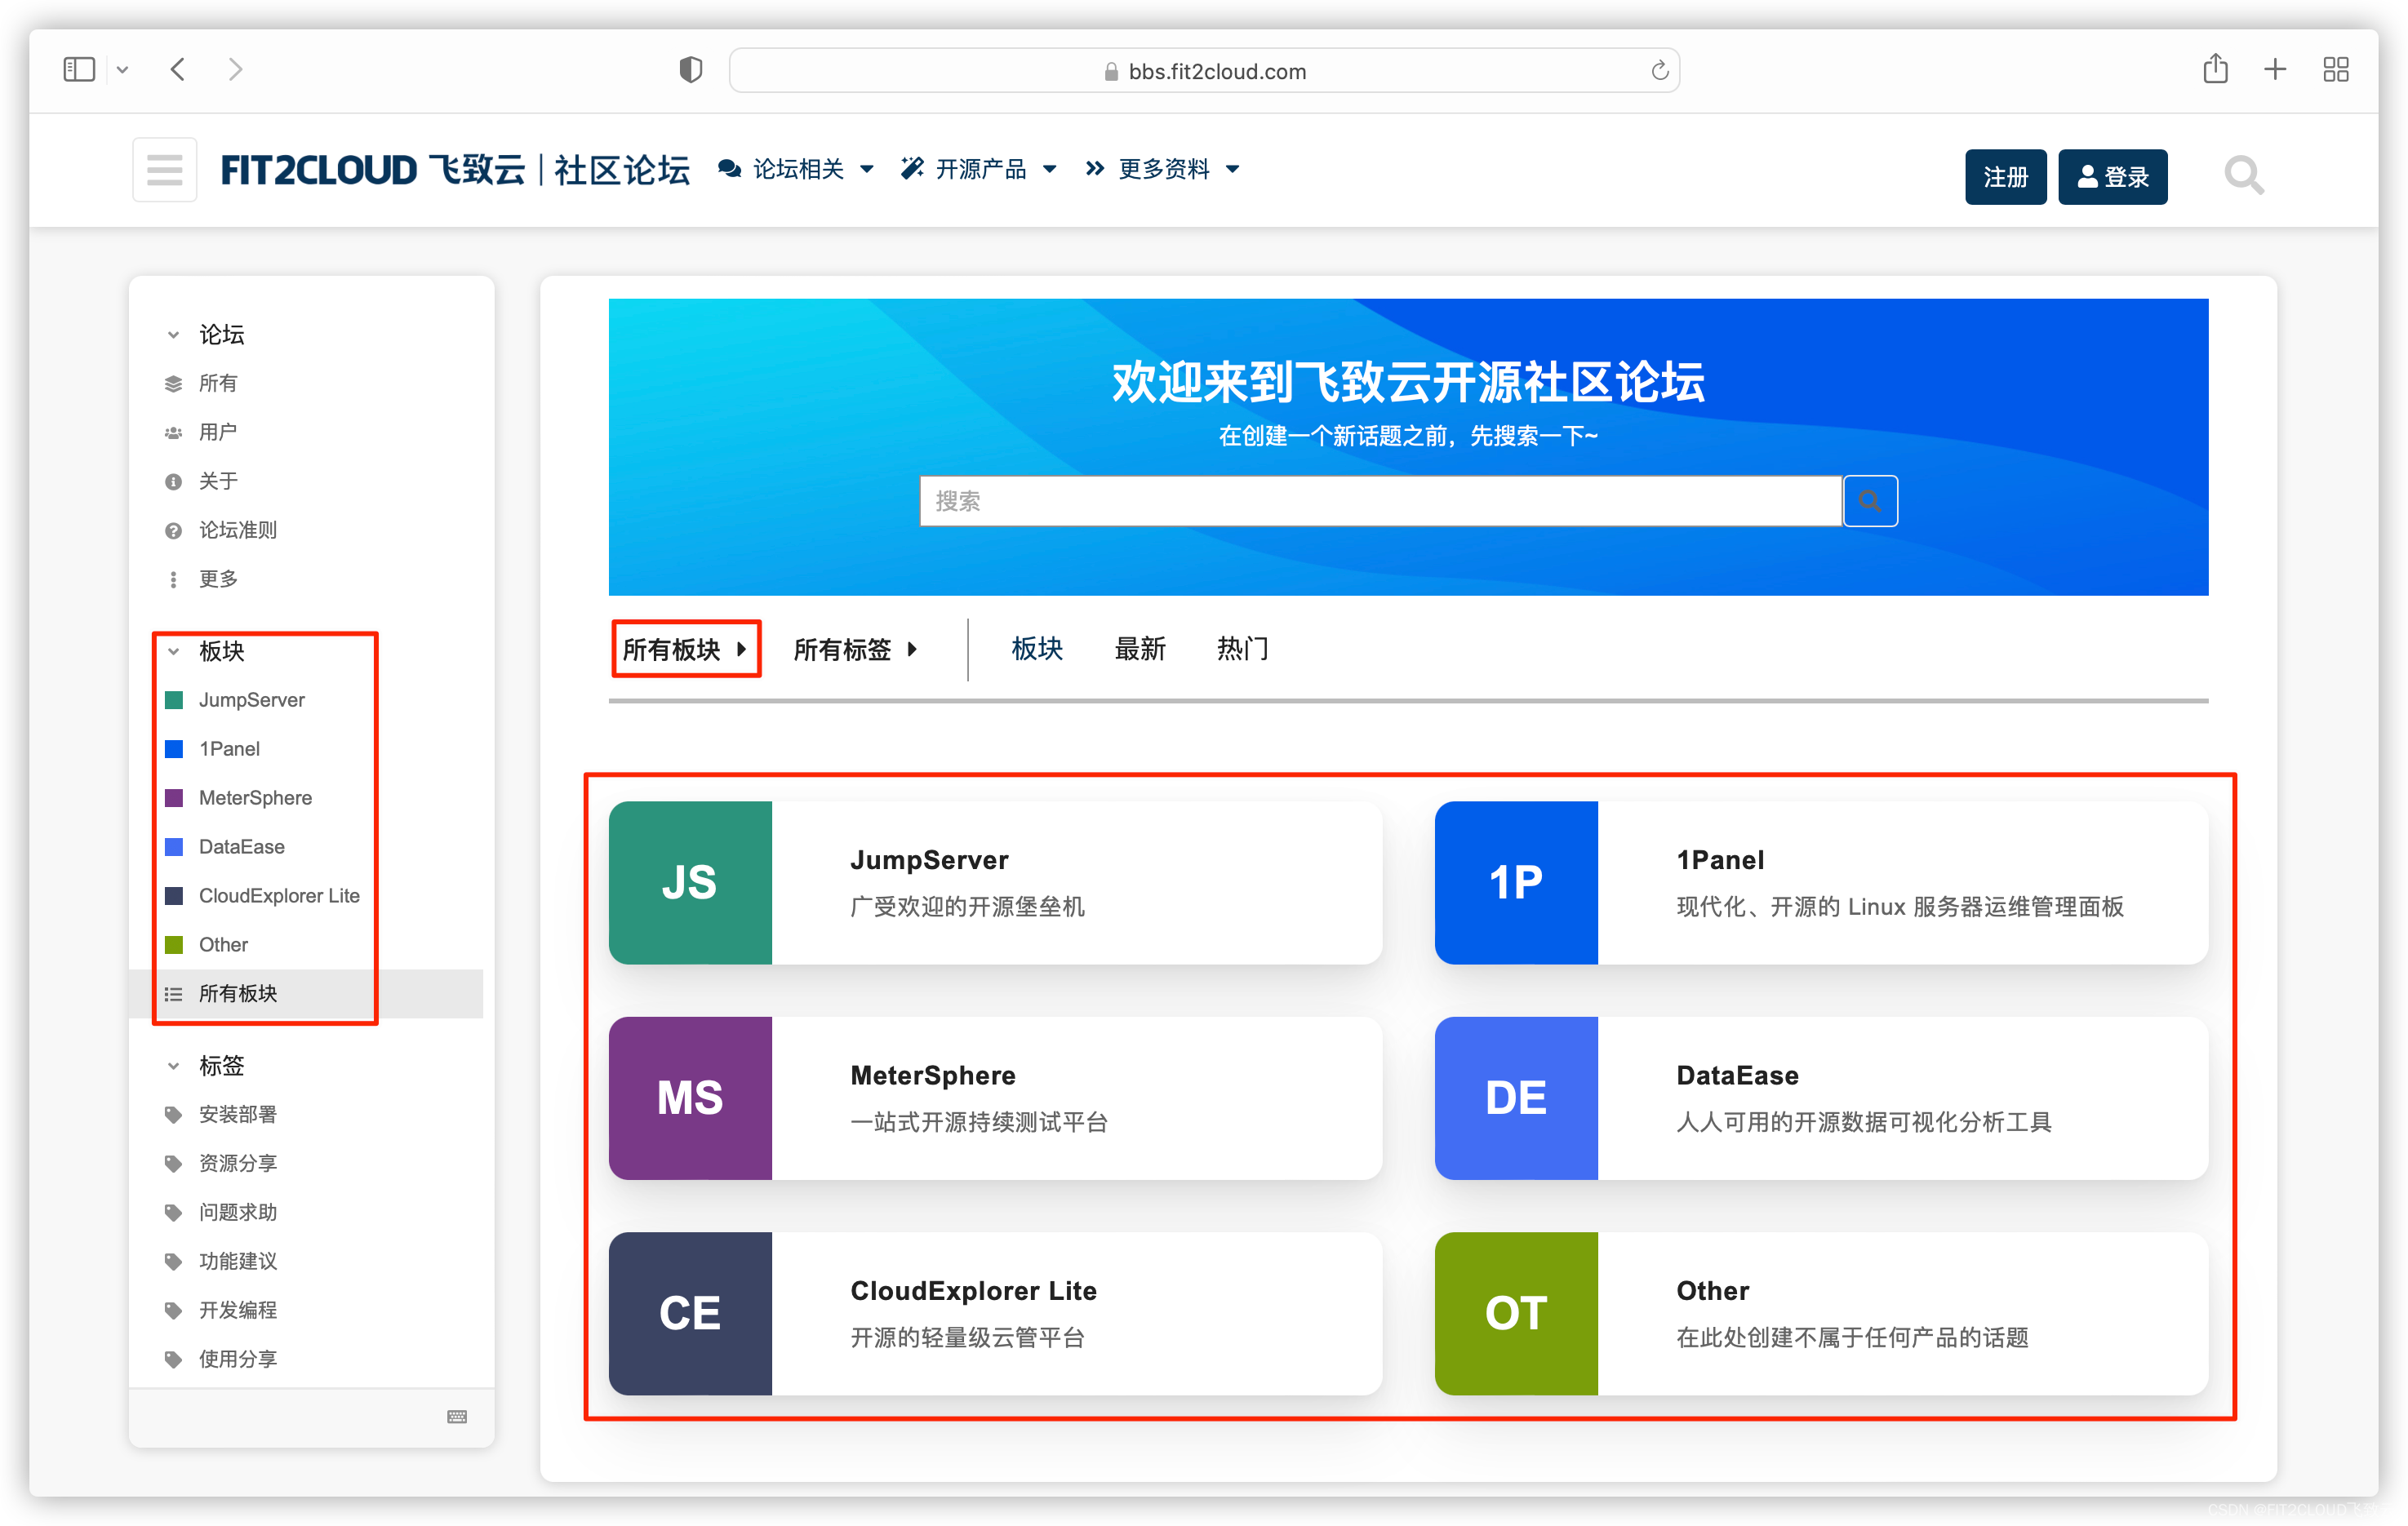Expand the 所有板块 dropdown tab

[x=686, y=647]
